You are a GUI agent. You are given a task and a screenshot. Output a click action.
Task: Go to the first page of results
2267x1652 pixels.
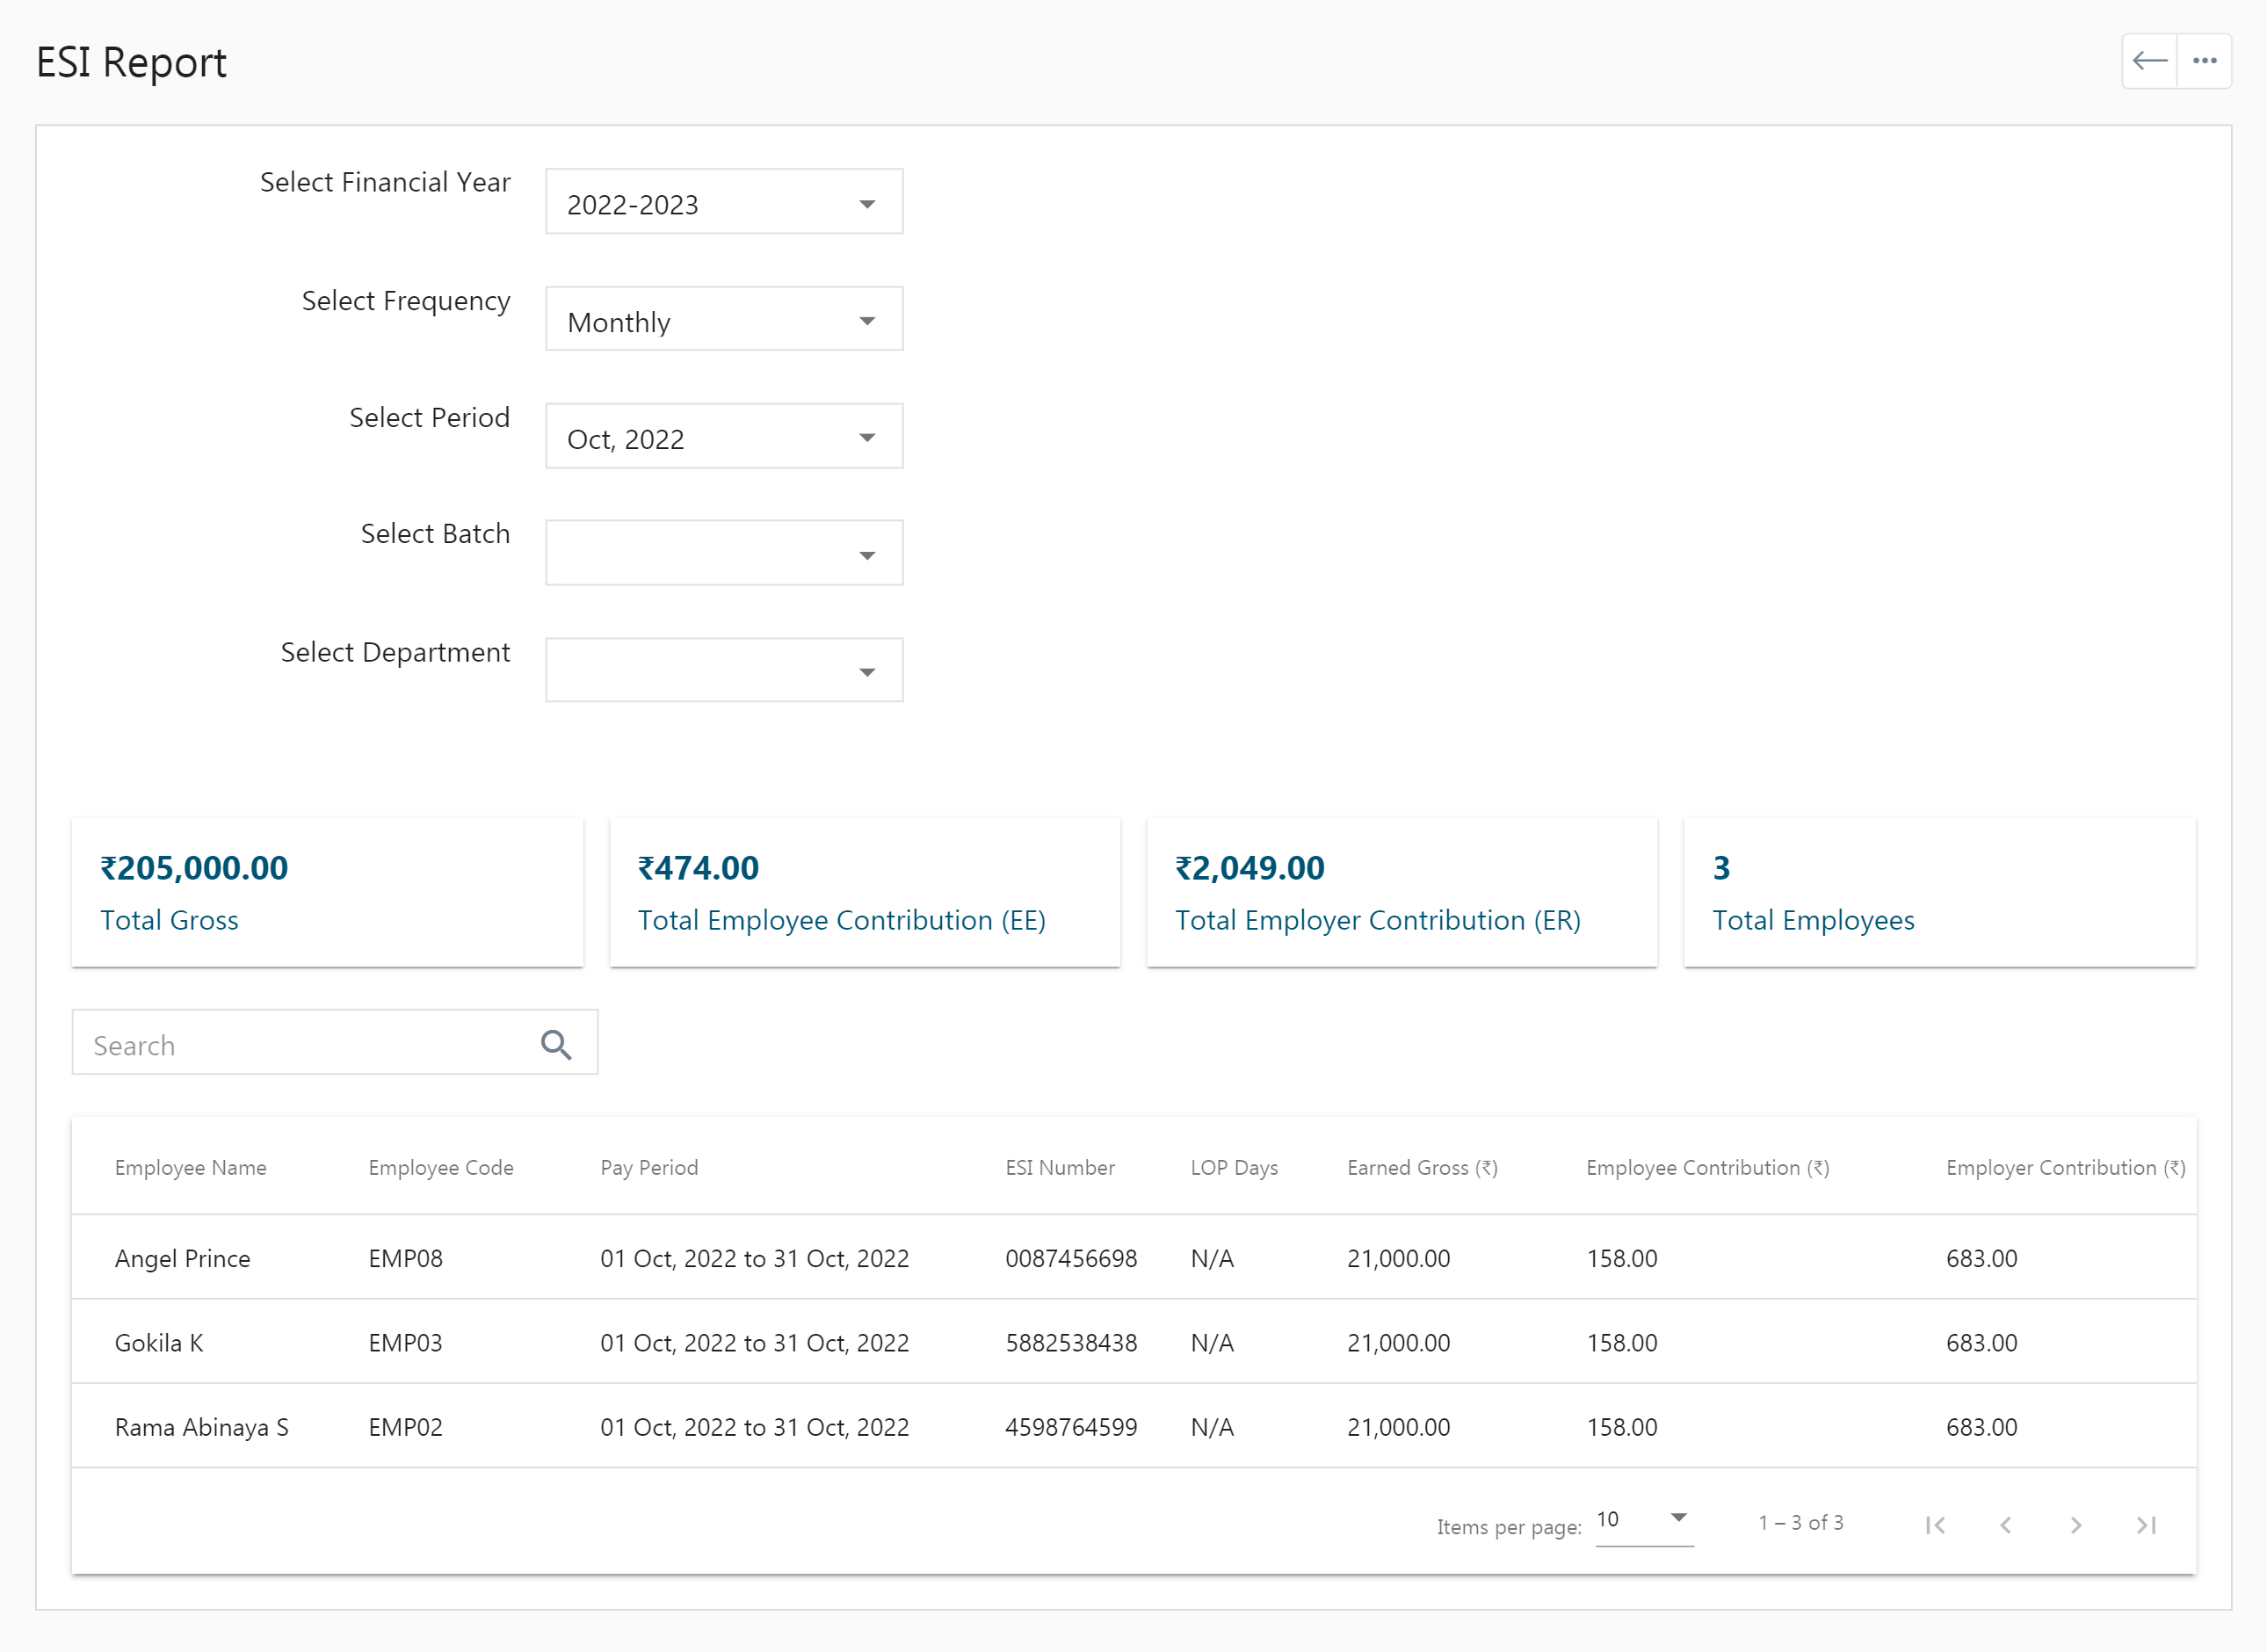[1935, 1525]
